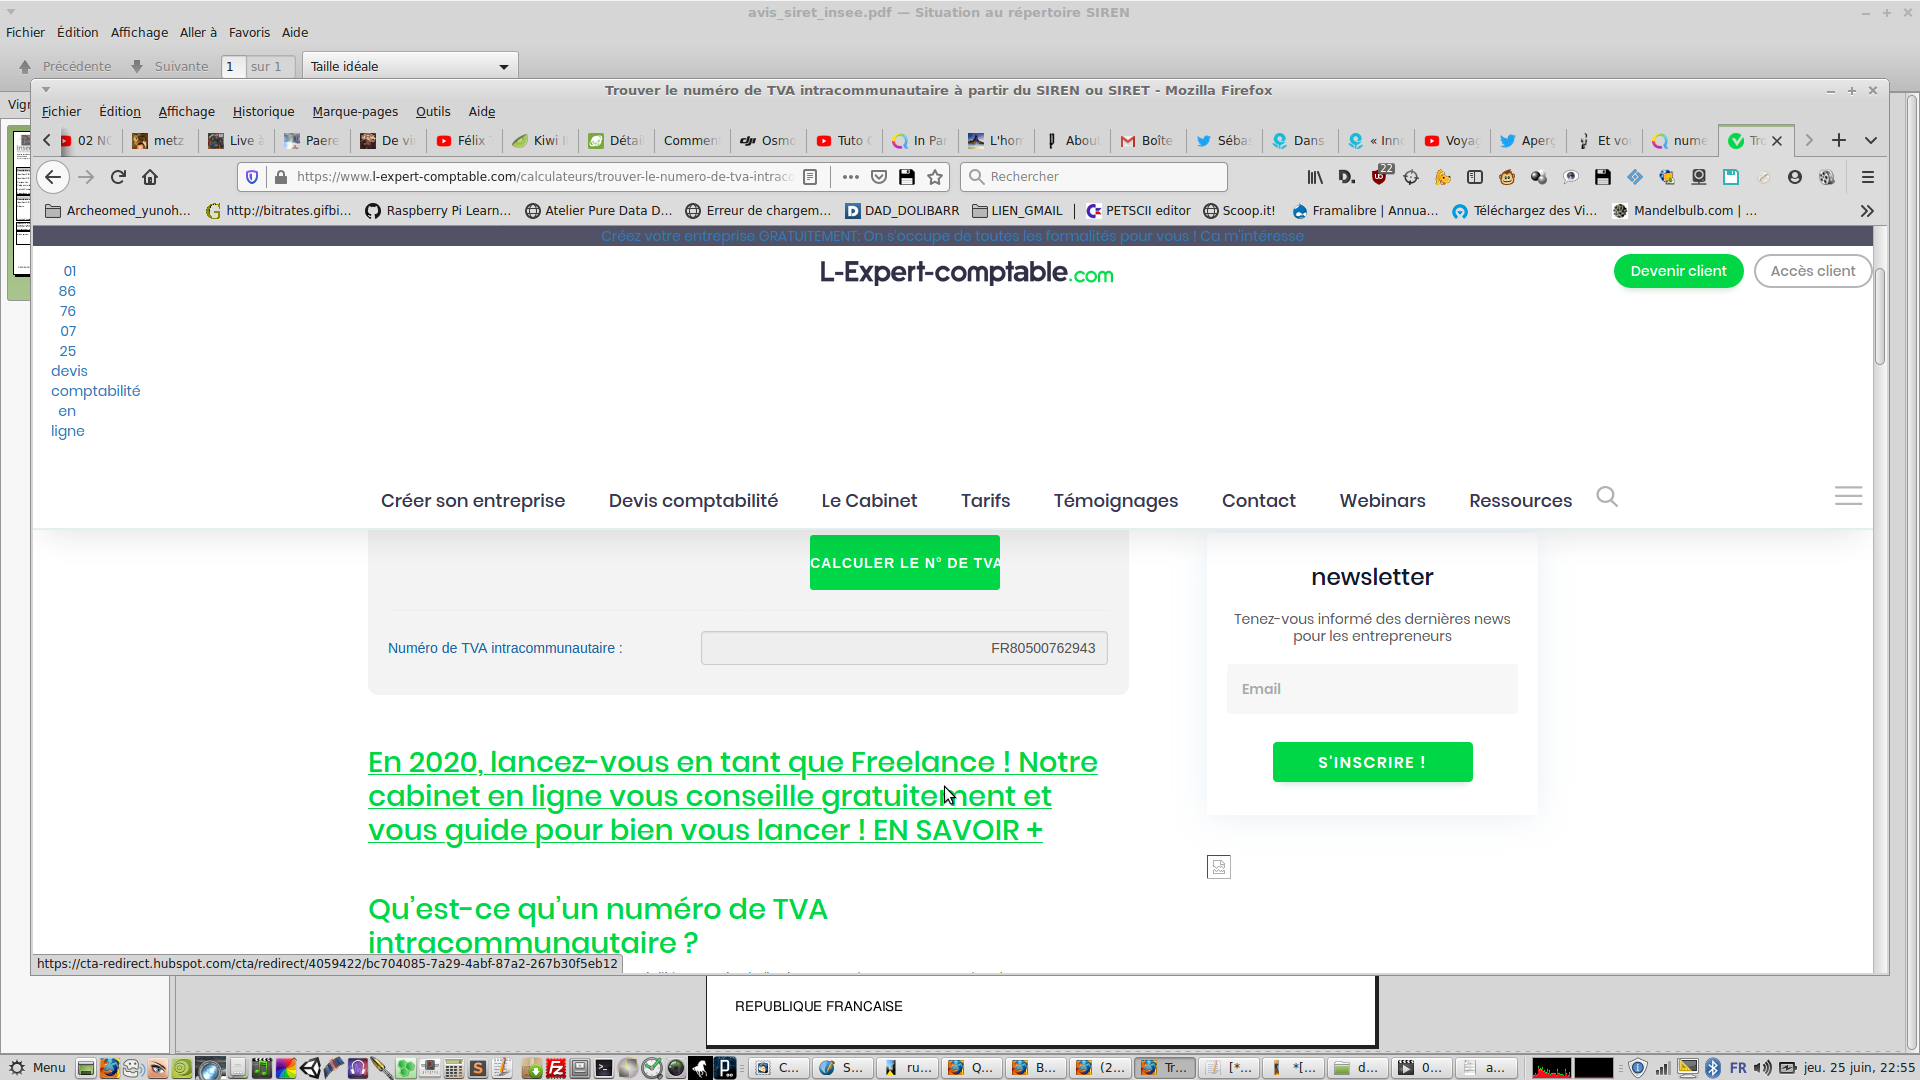Image resolution: width=1920 pixels, height=1080 pixels.
Task: Bookmark this page with the star icon
Action: [x=935, y=177]
